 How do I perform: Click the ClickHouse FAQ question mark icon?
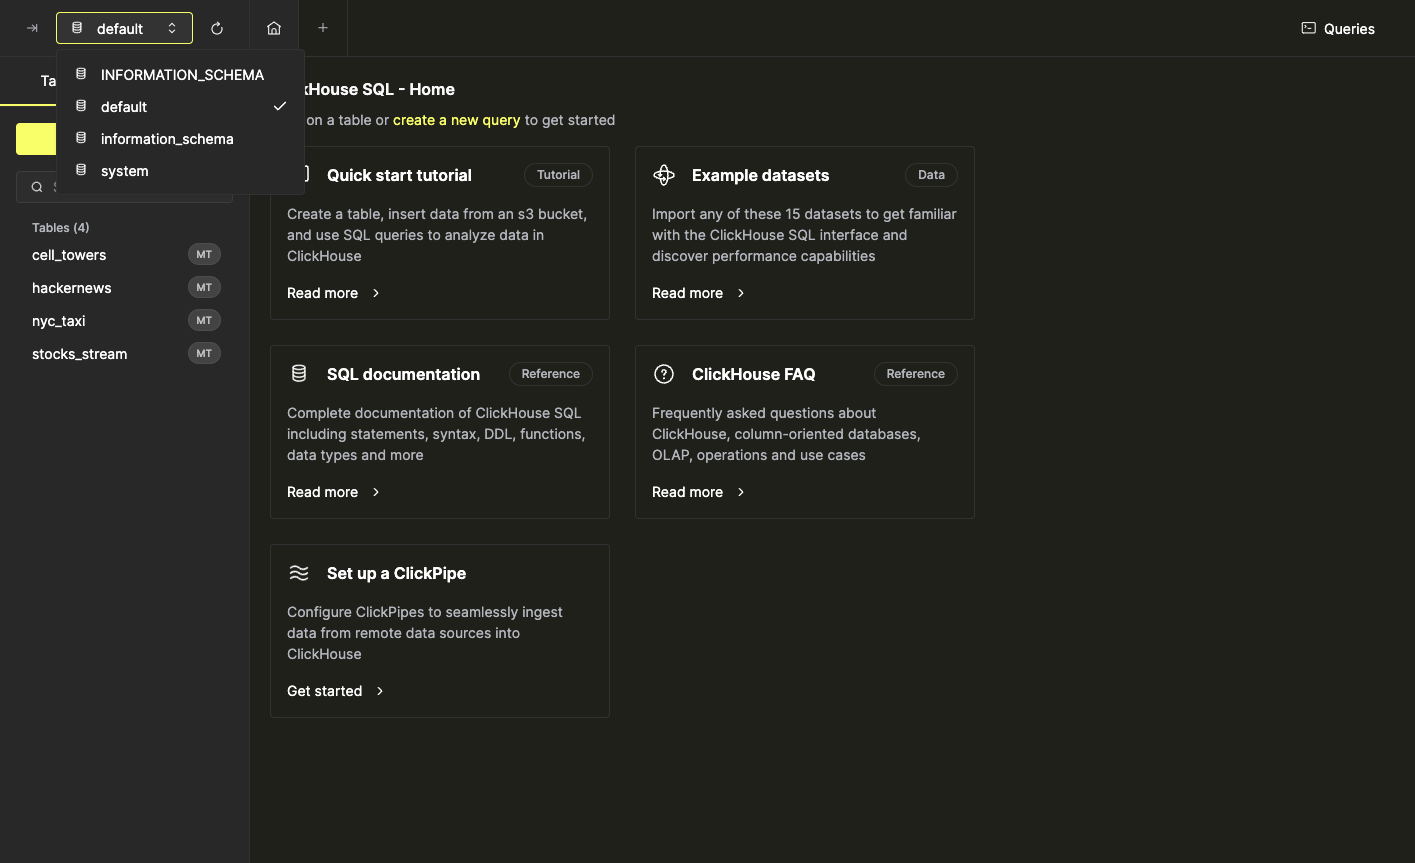(664, 374)
